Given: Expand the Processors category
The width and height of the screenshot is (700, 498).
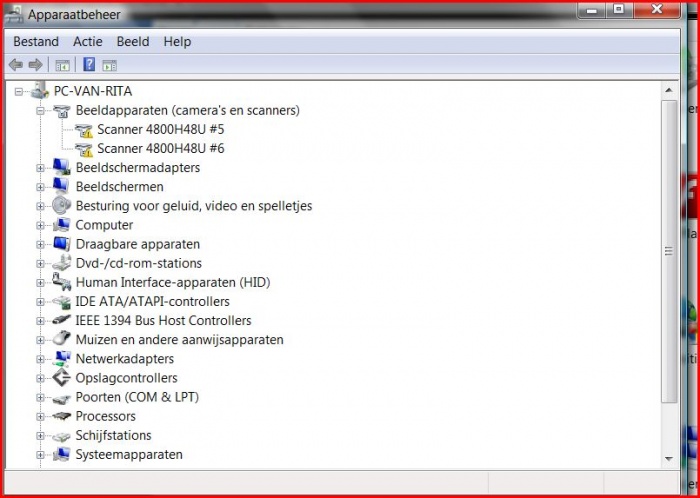Looking at the screenshot, I should (40, 417).
